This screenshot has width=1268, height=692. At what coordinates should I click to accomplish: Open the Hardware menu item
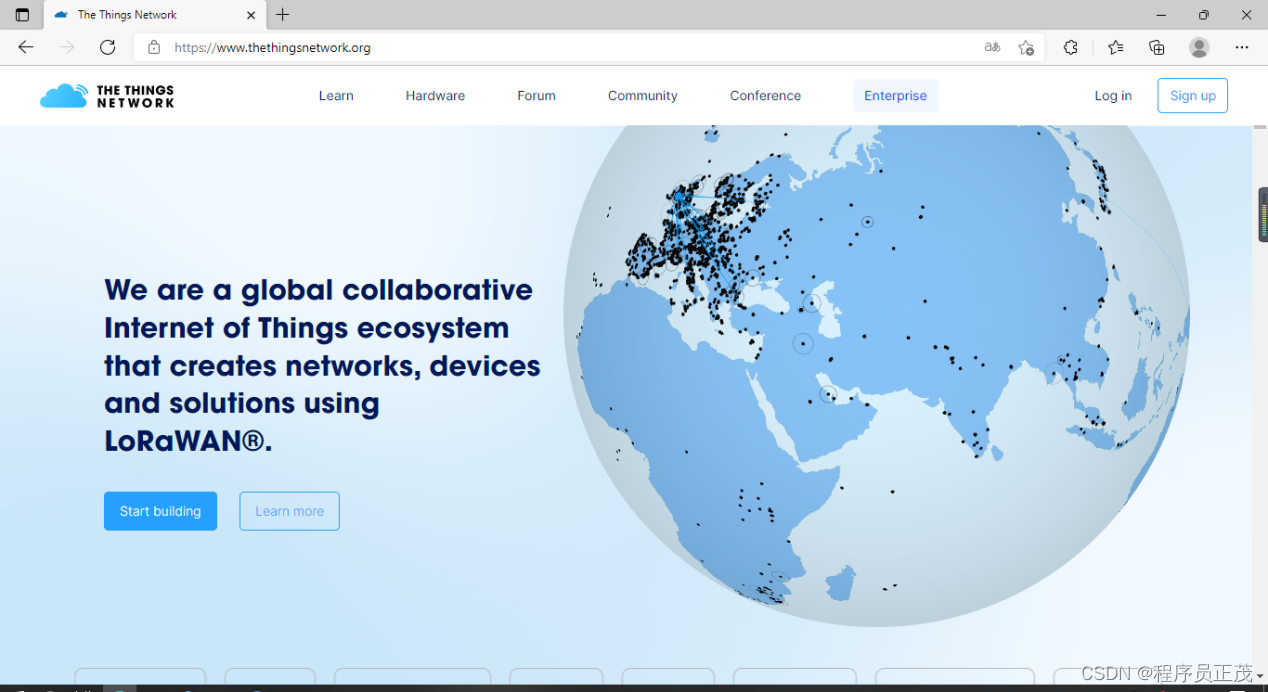pyautogui.click(x=435, y=96)
